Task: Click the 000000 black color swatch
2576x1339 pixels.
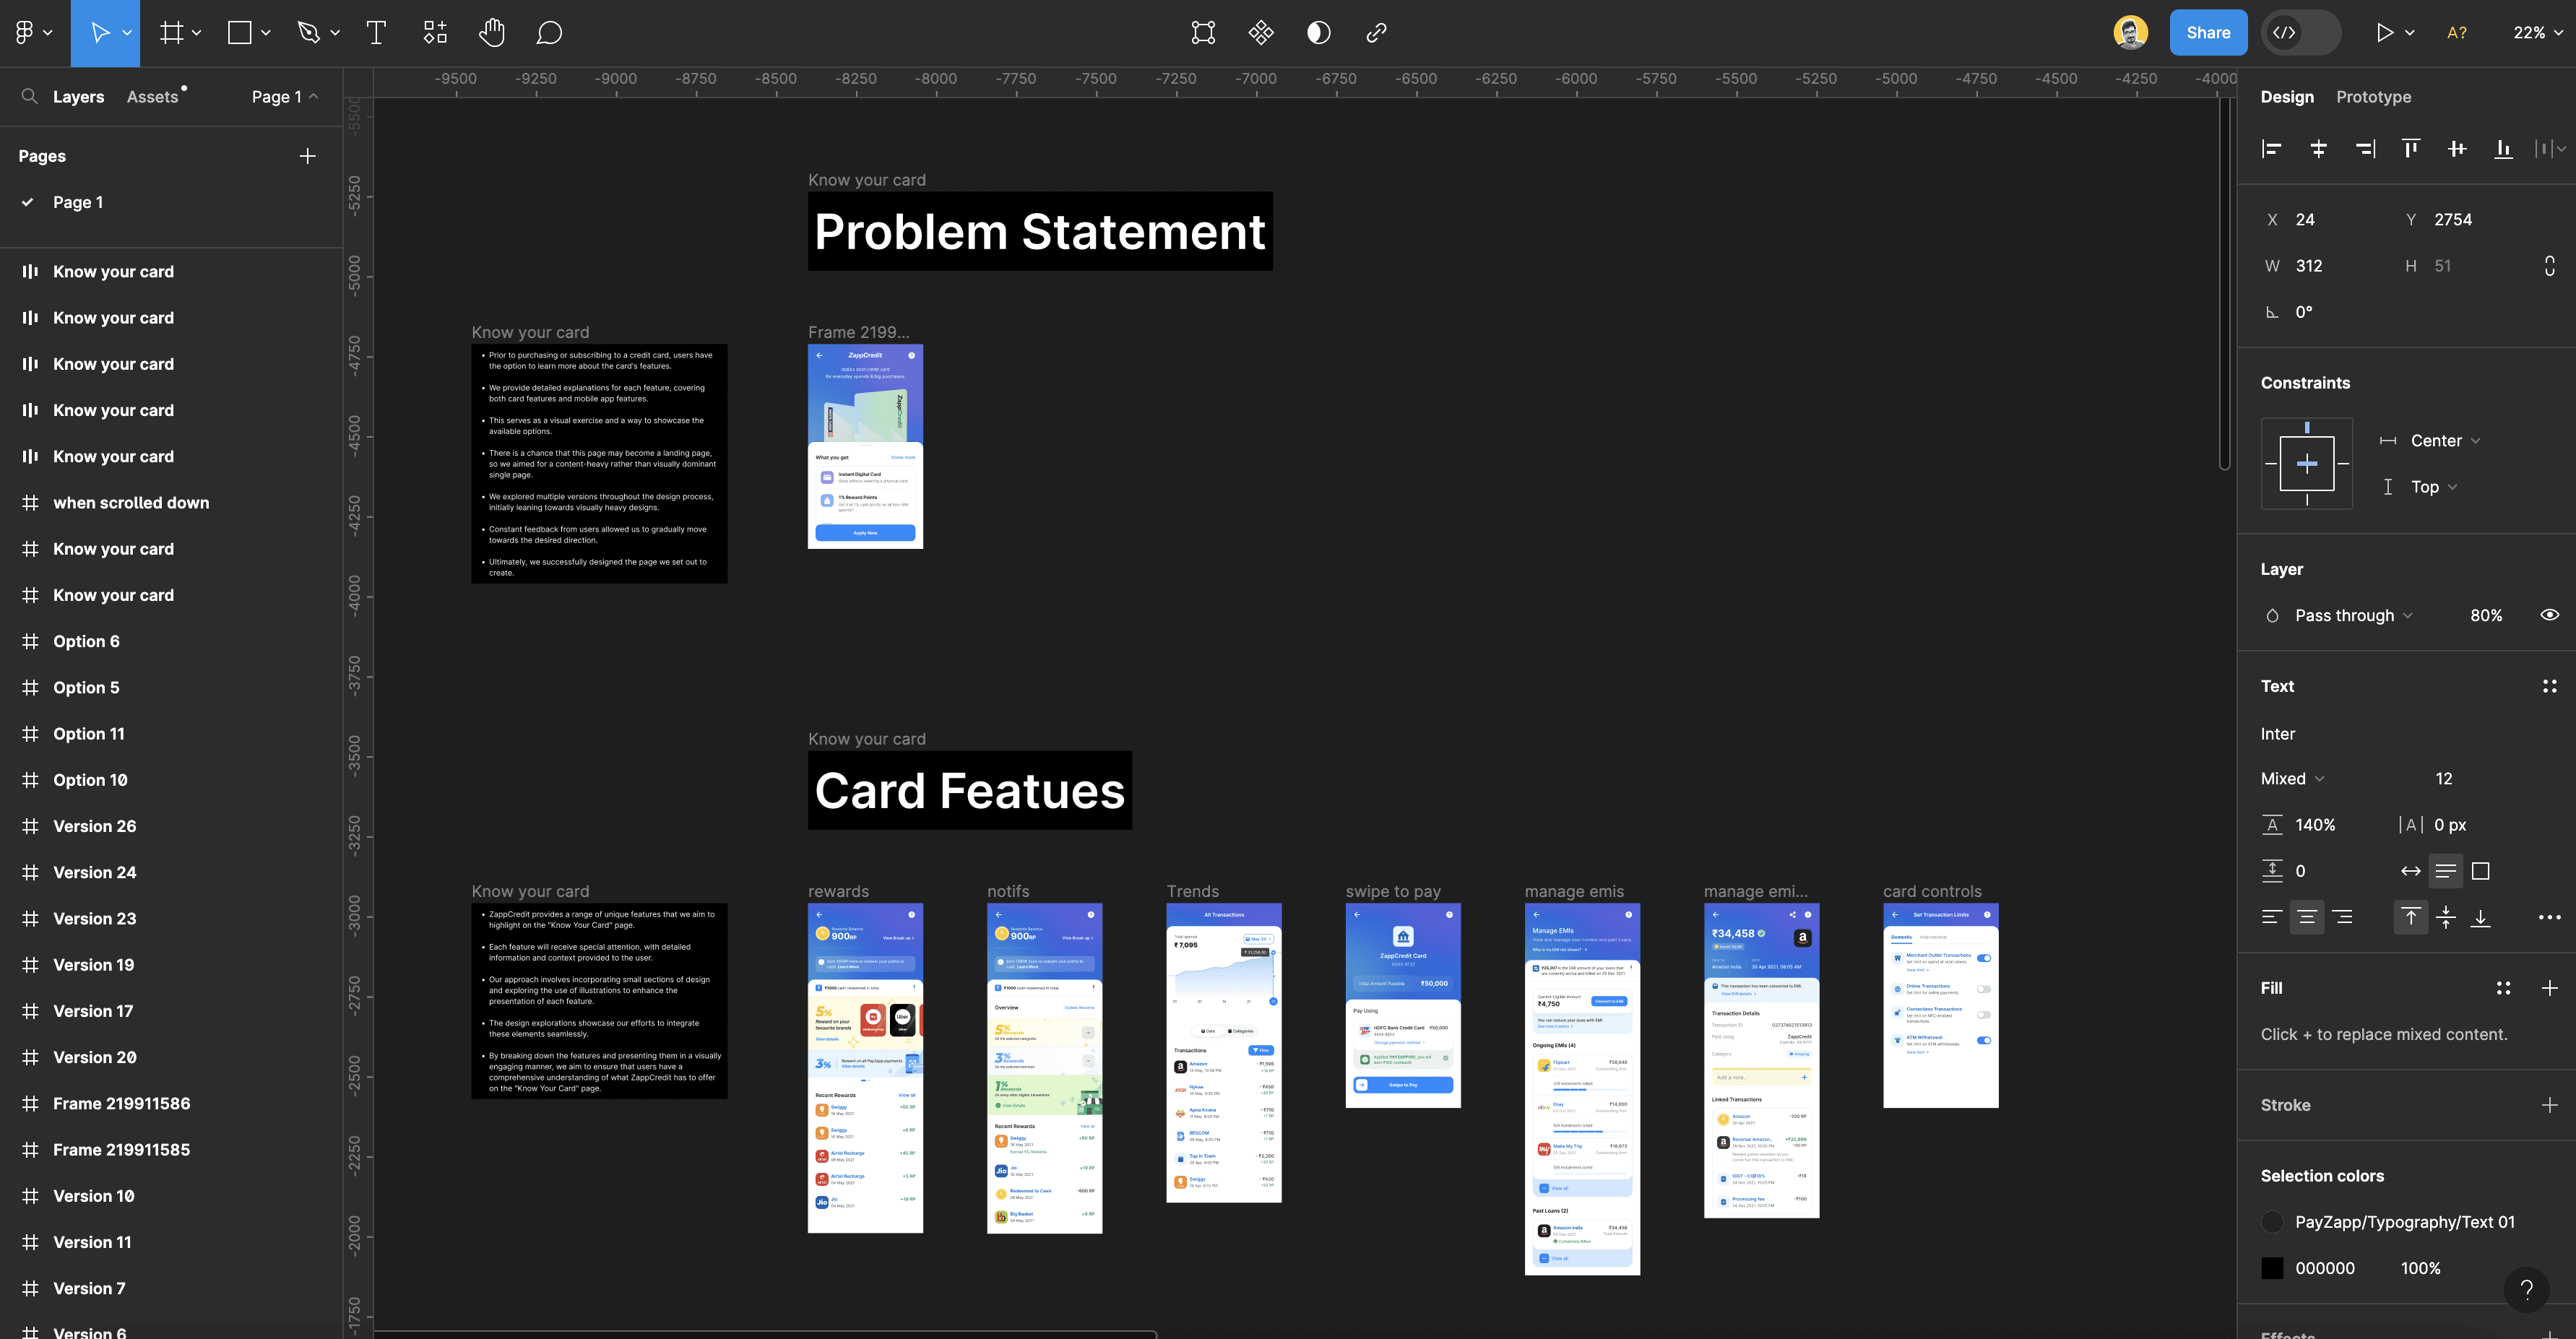Action: 2272,1268
